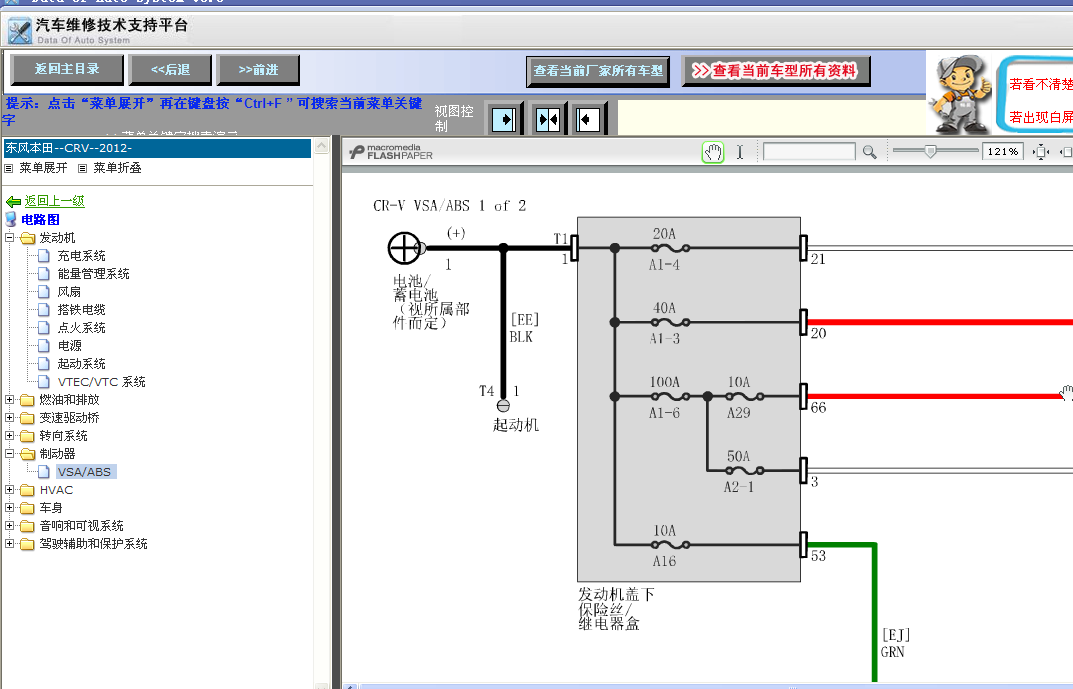Click the 点火系统 document icon
The image size is (1073, 689).
[x=44, y=328]
